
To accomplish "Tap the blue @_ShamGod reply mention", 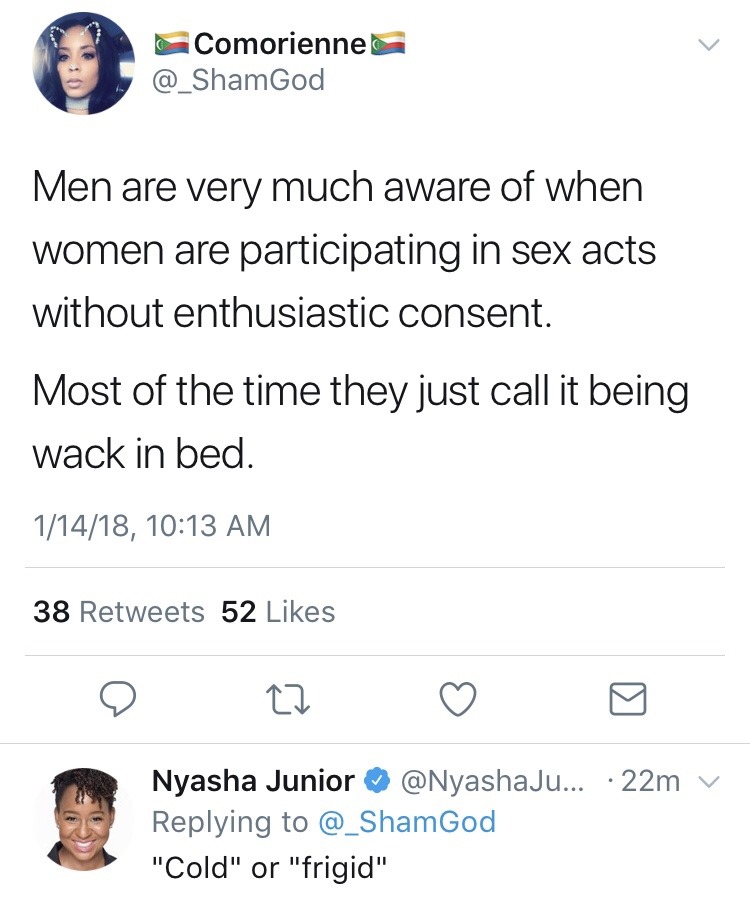I will point(406,822).
